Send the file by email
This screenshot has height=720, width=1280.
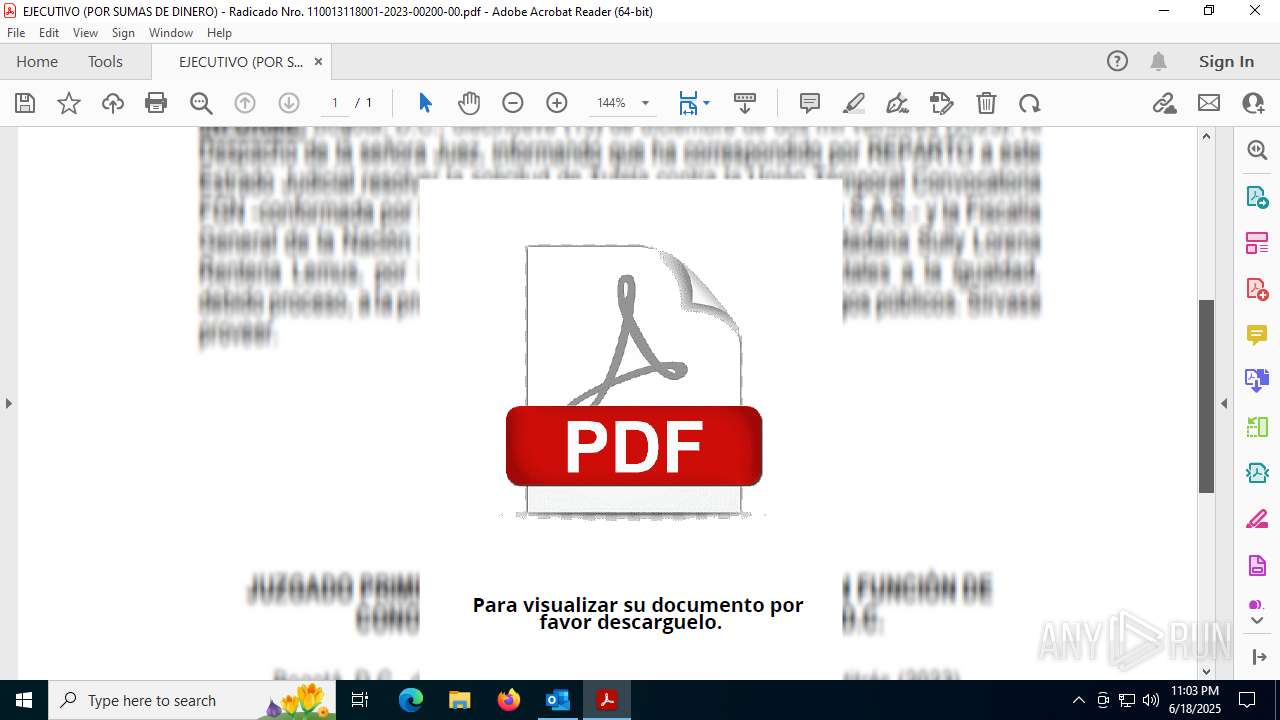(x=1209, y=103)
